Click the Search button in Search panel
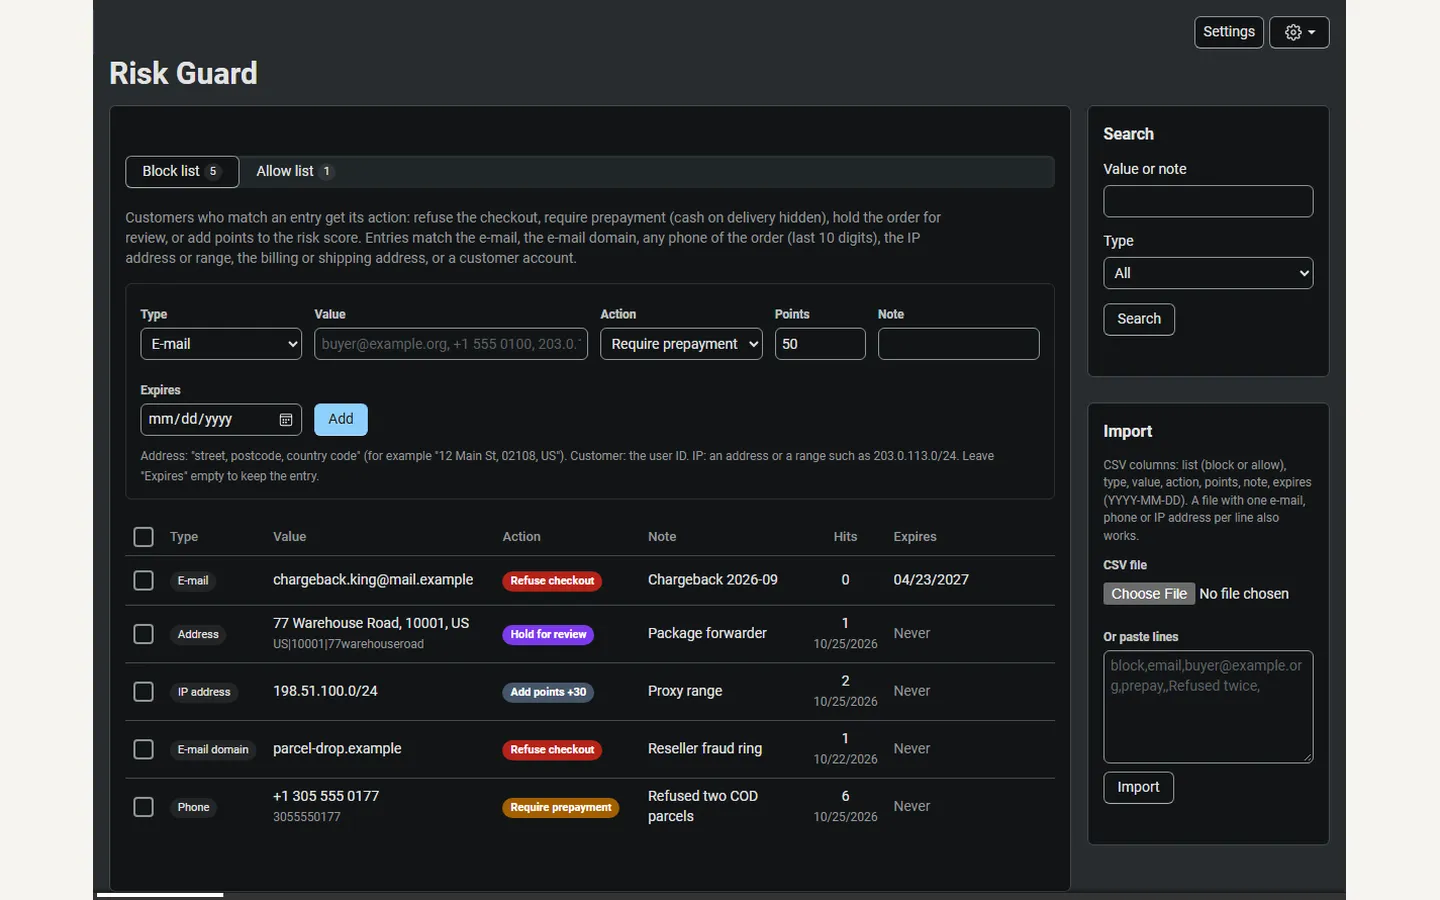 [1139, 319]
